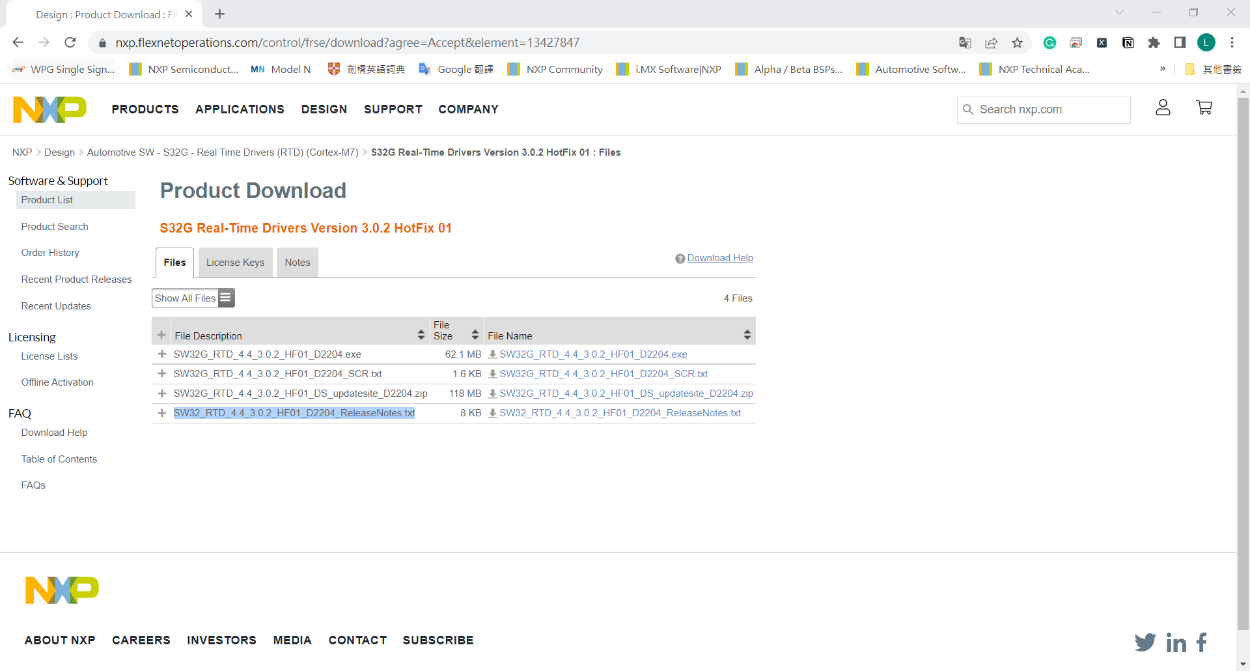Show overflow bookmarks with double chevron
The height and width of the screenshot is (671, 1250).
pyautogui.click(x=1163, y=69)
